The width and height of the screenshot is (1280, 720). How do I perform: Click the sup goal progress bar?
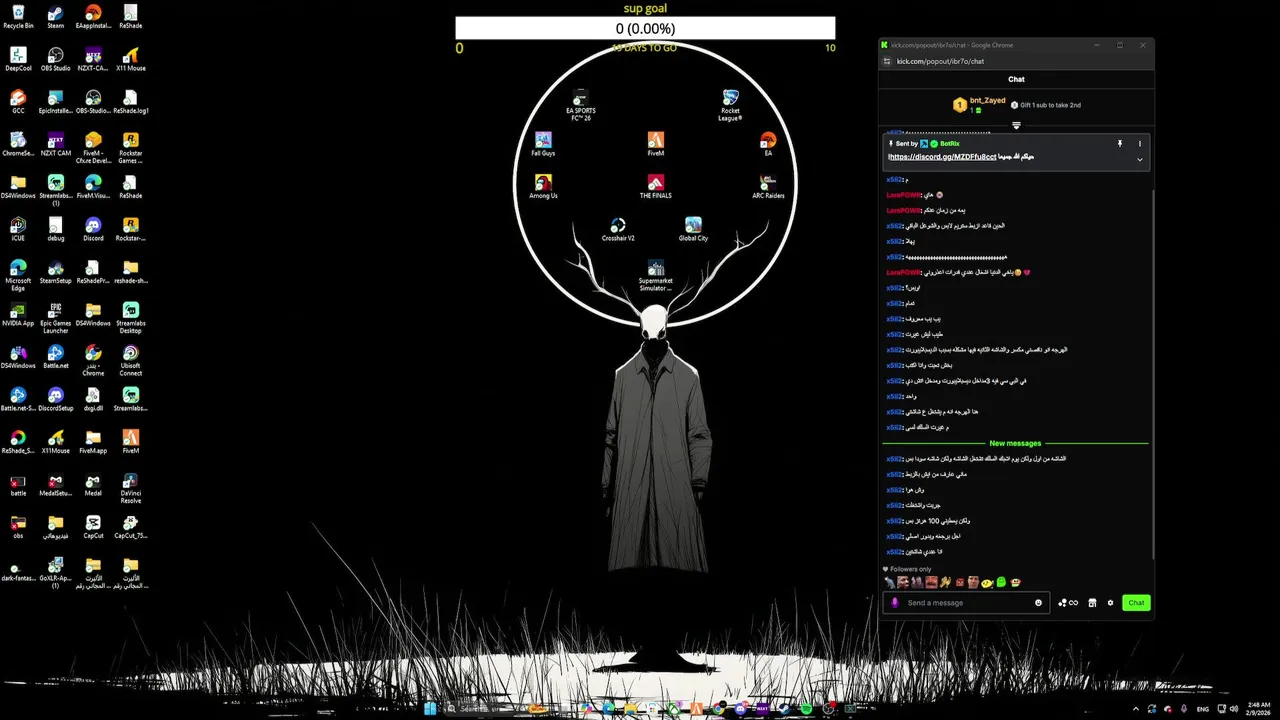645,28
